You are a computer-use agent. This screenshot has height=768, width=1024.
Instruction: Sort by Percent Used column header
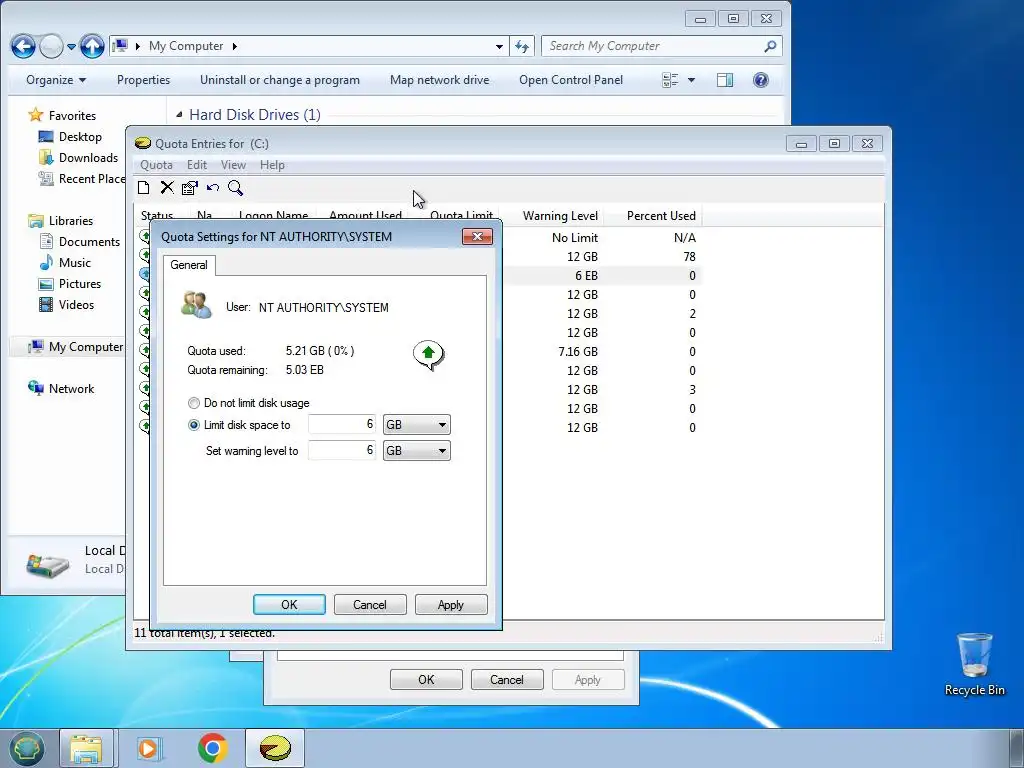[x=653, y=216]
